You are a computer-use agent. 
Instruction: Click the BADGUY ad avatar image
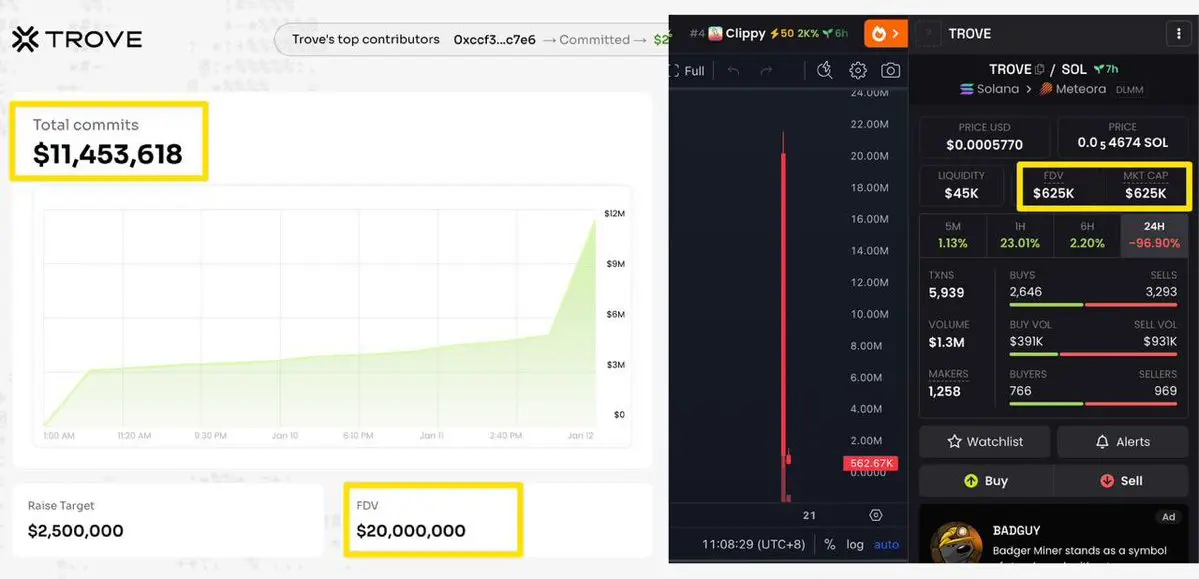956,542
